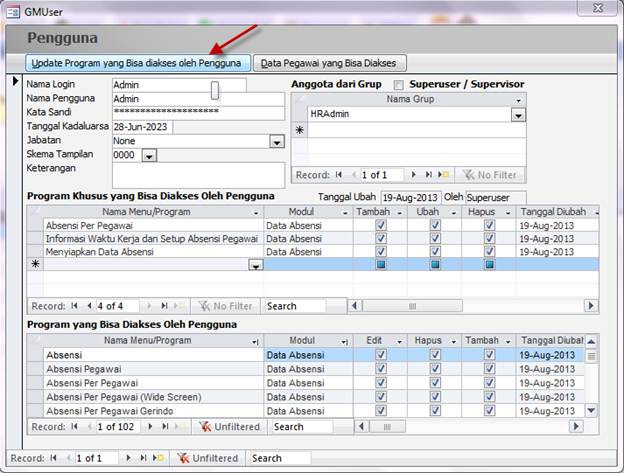The image size is (624, 473).
Task: Select 'Absensi Pegawai' program name cell
Action: [x=153, y=369]
